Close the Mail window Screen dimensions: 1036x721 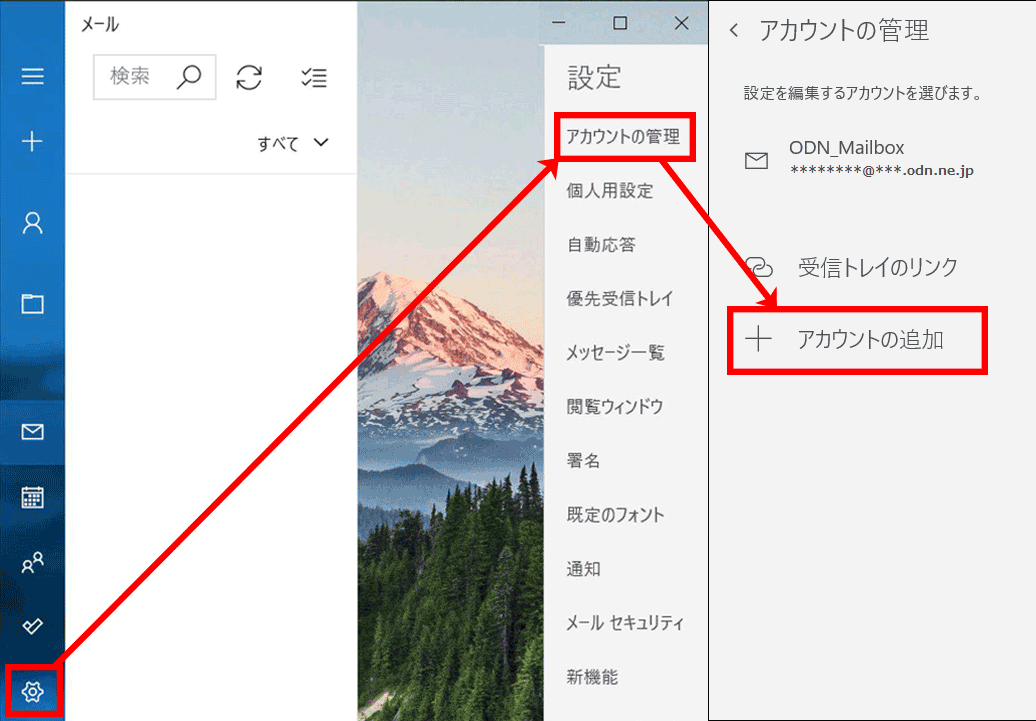coord(681,23)
